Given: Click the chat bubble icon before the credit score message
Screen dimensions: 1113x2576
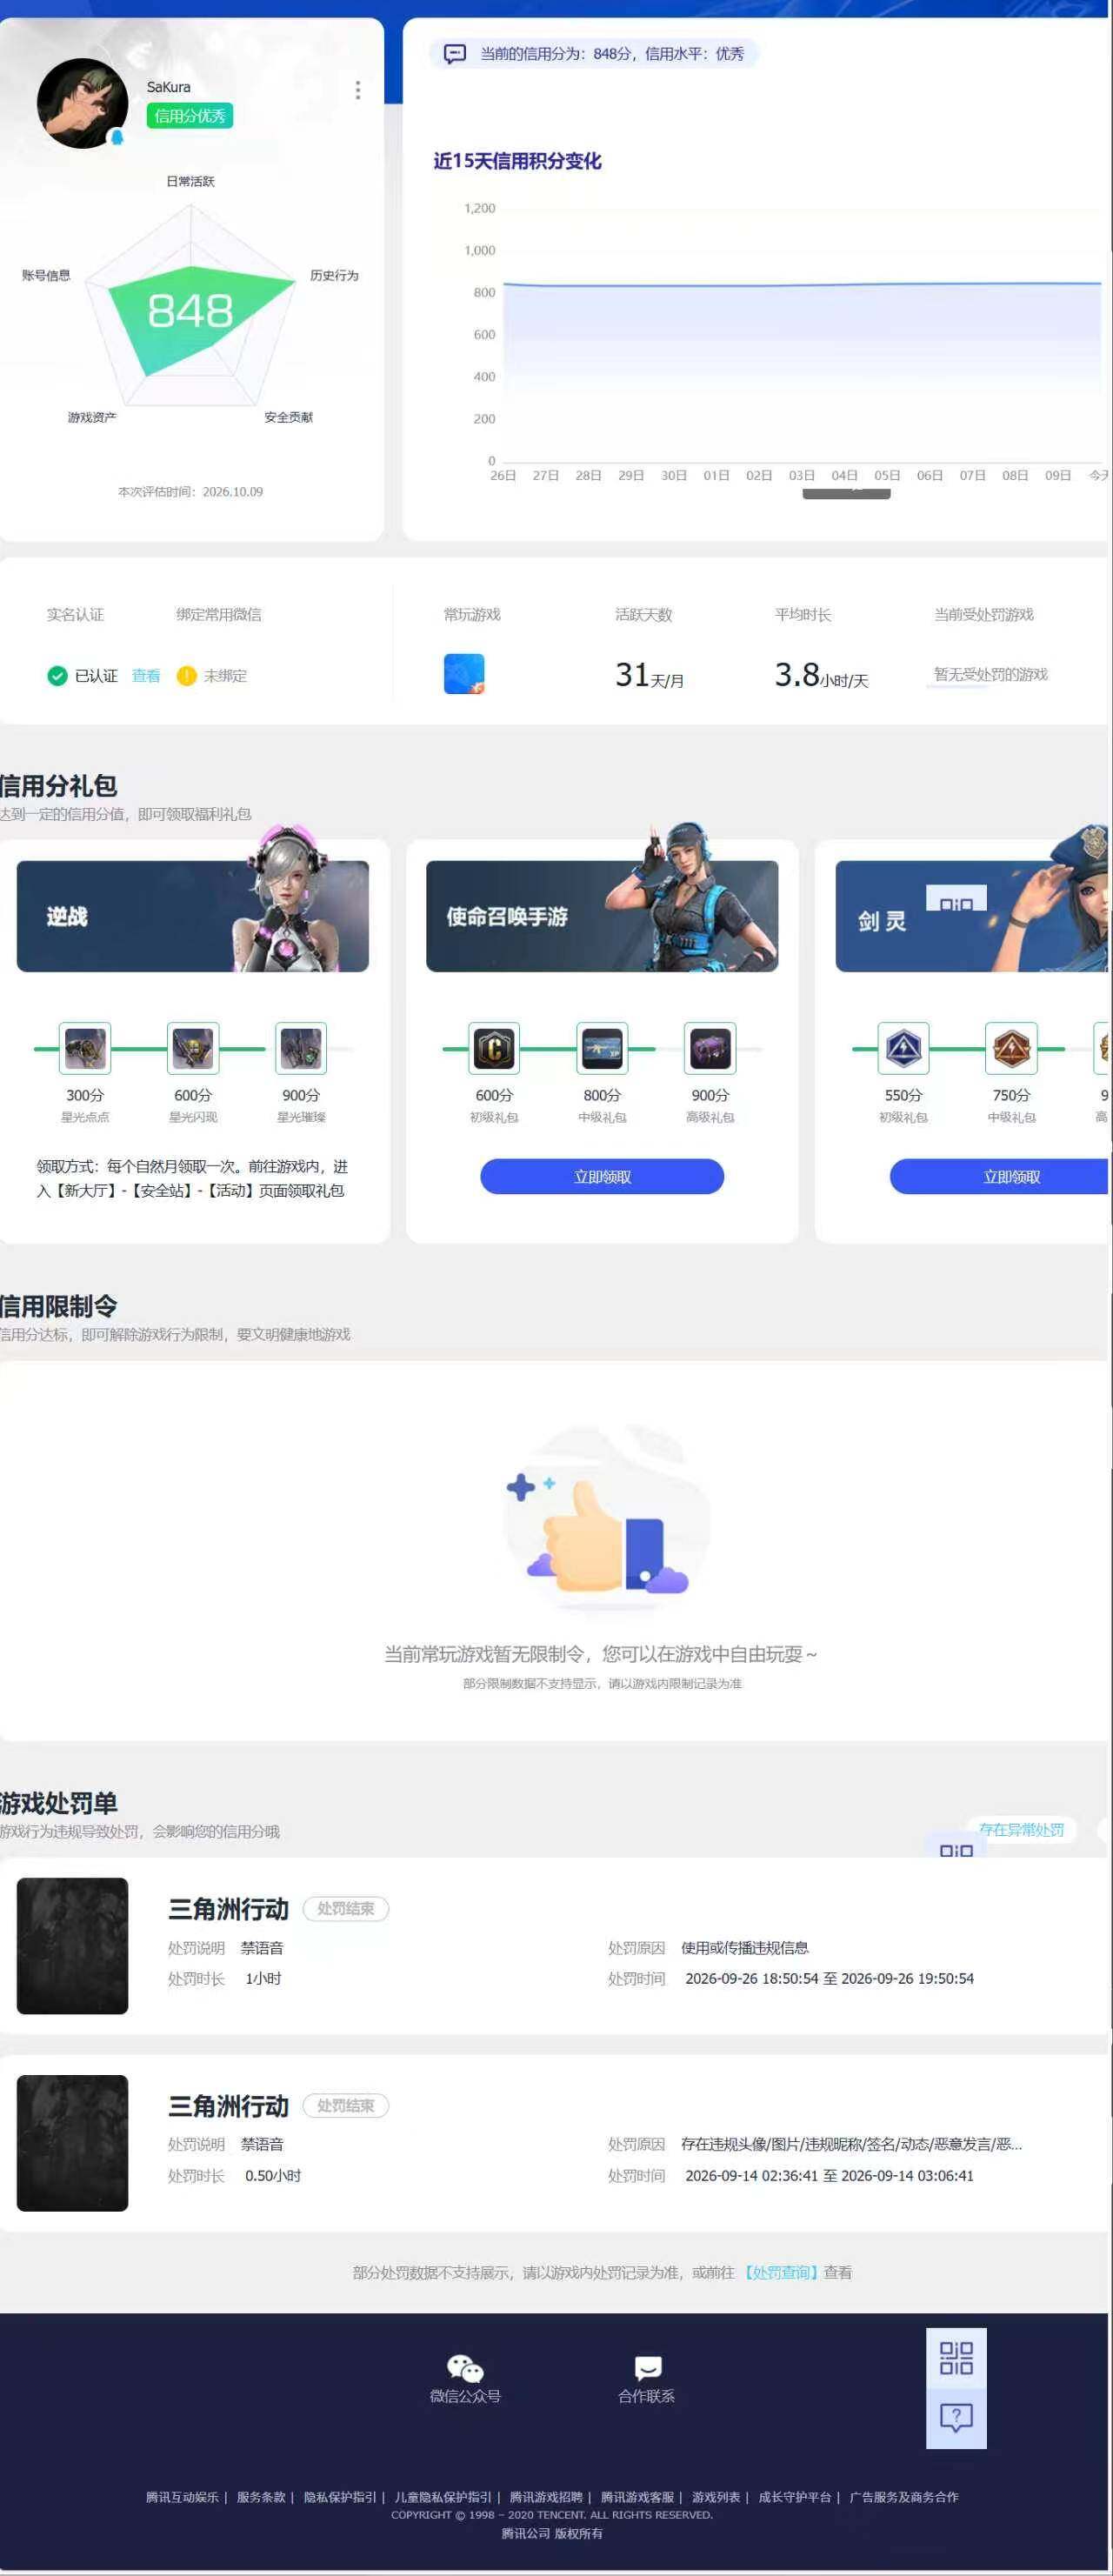Looking at the screenshot, I should pos(455,54).
